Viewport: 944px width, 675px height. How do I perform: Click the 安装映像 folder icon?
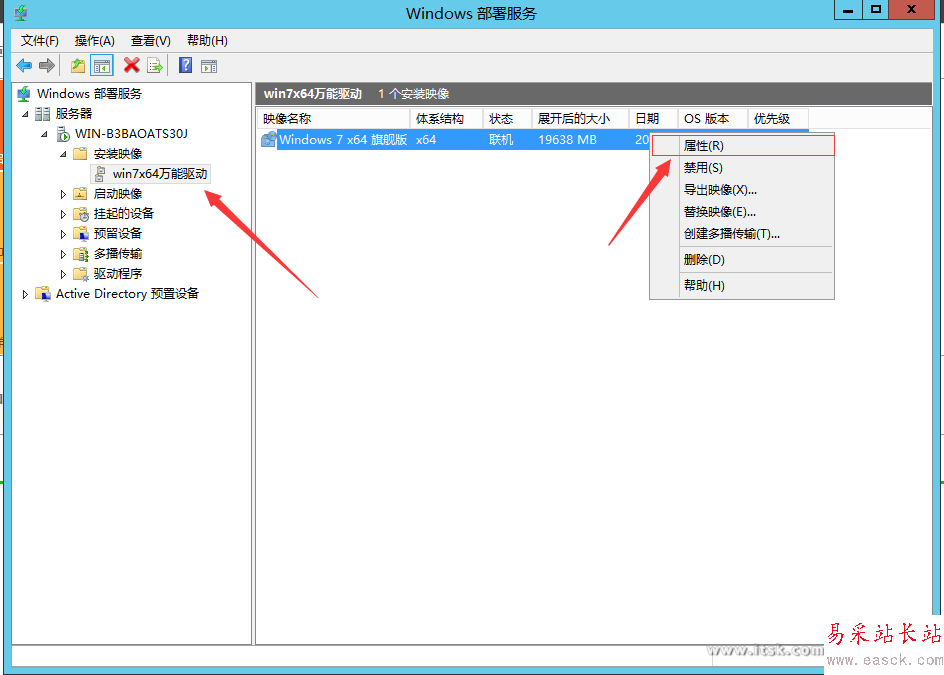click(x=80, y=154)
